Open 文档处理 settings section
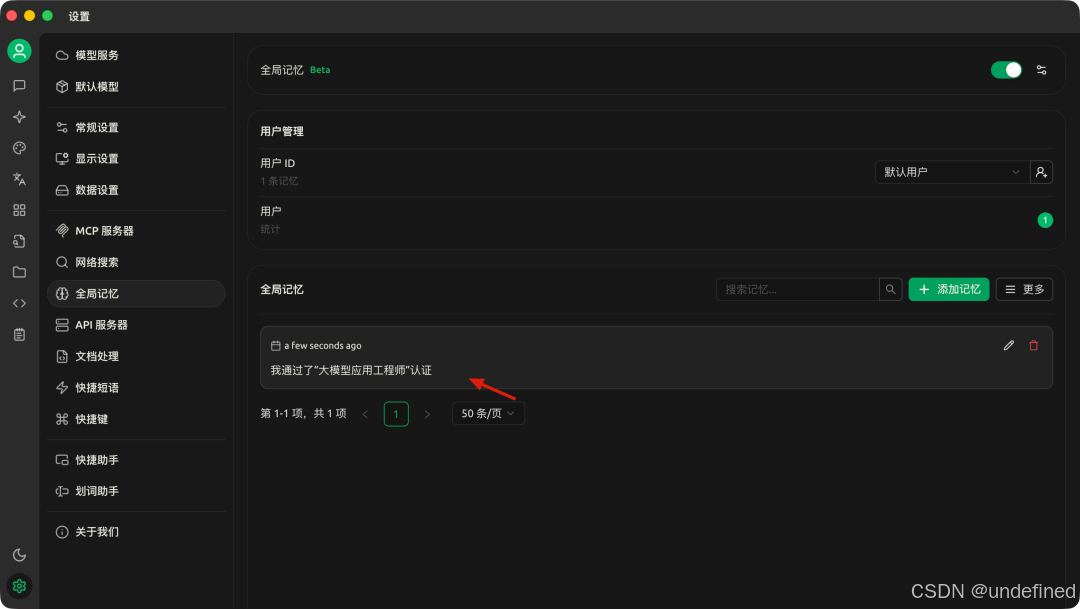 (x=136, y=356)
